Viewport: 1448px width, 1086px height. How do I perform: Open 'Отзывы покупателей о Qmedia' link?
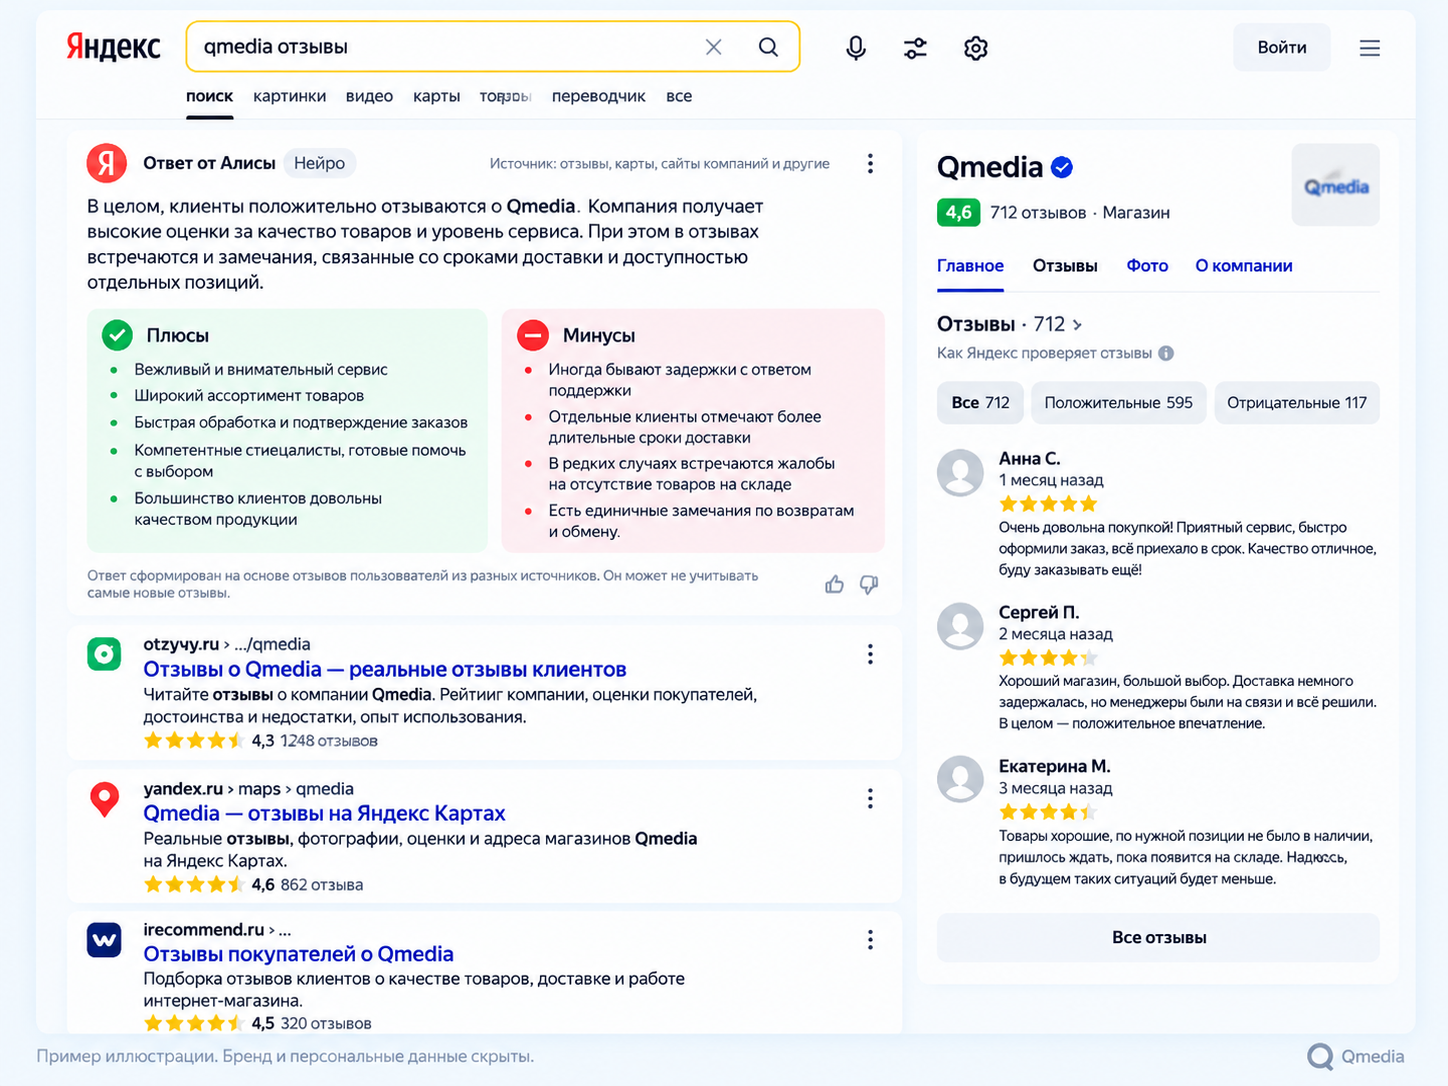[298, 954]
